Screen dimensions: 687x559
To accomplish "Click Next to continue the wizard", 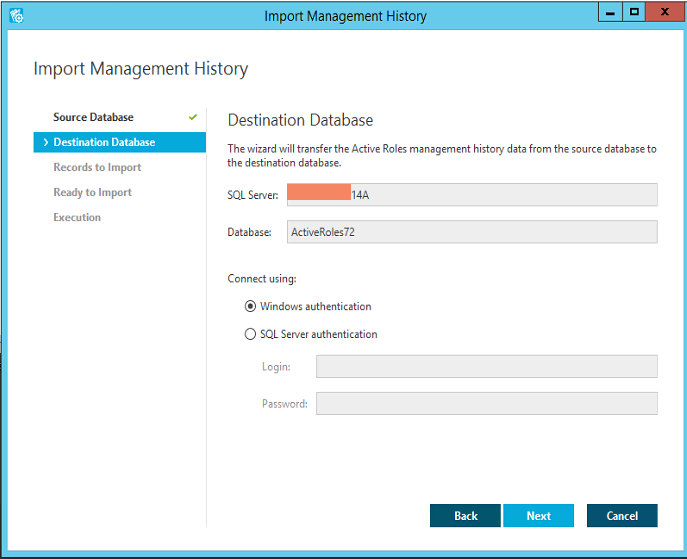I will point(538,516).
